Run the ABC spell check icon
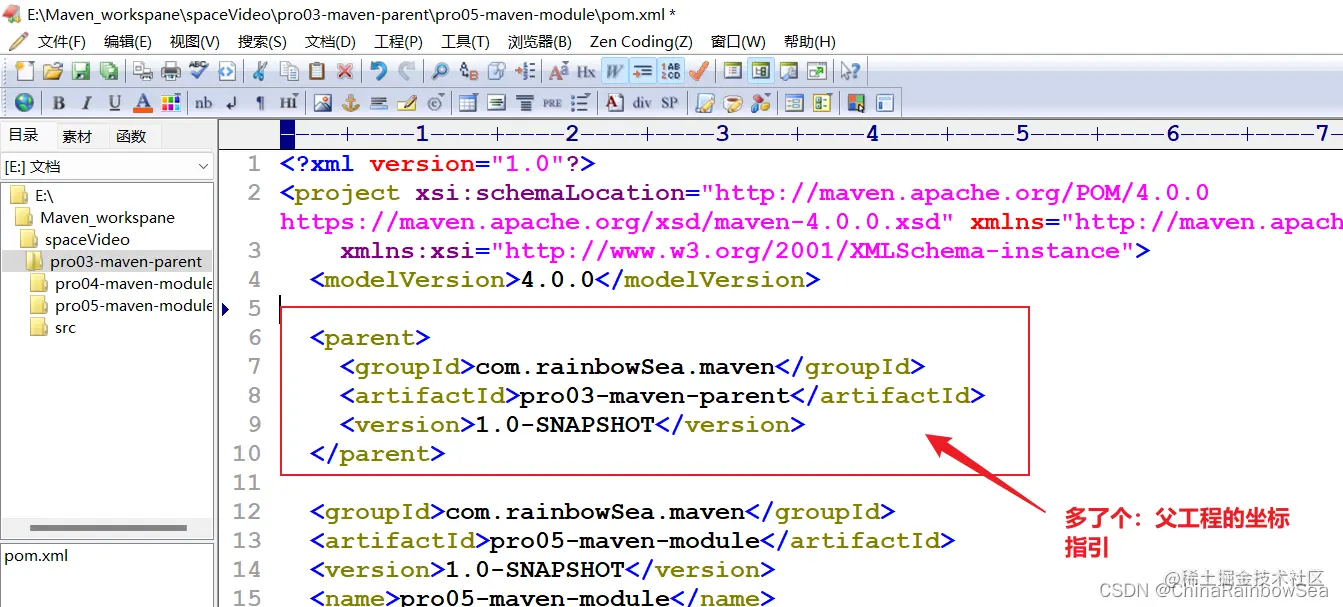The height and width of the screenshot is (607, 1343). [199, 71]
